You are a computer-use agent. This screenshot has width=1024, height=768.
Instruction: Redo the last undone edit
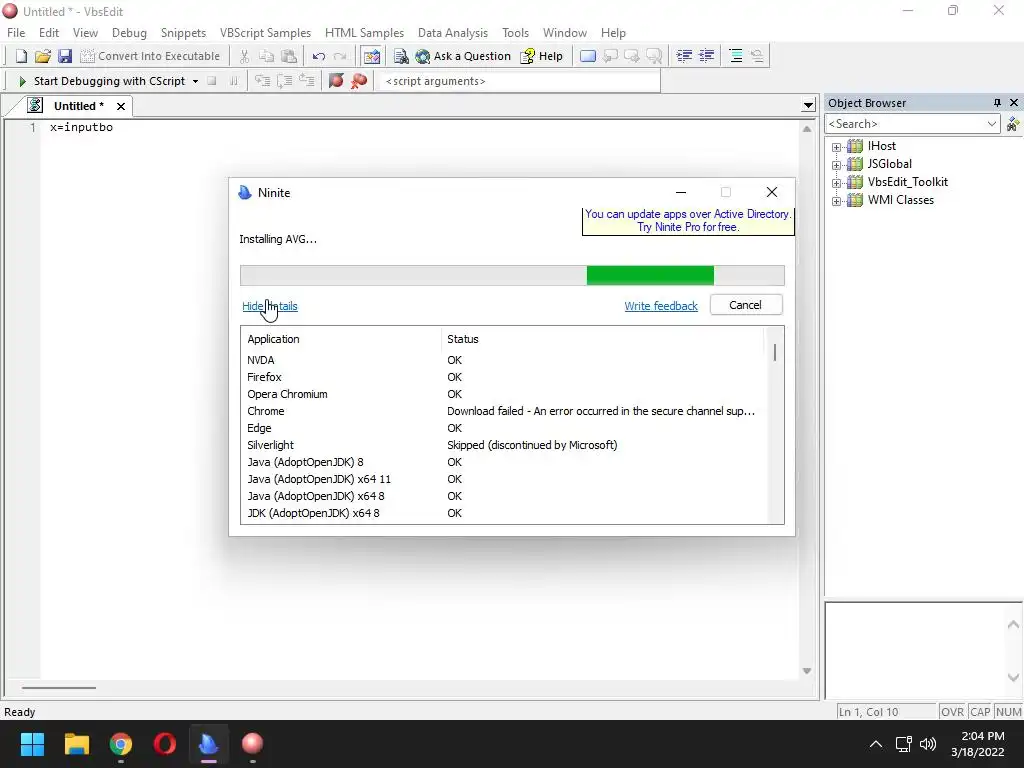click(x=340, y=56)
